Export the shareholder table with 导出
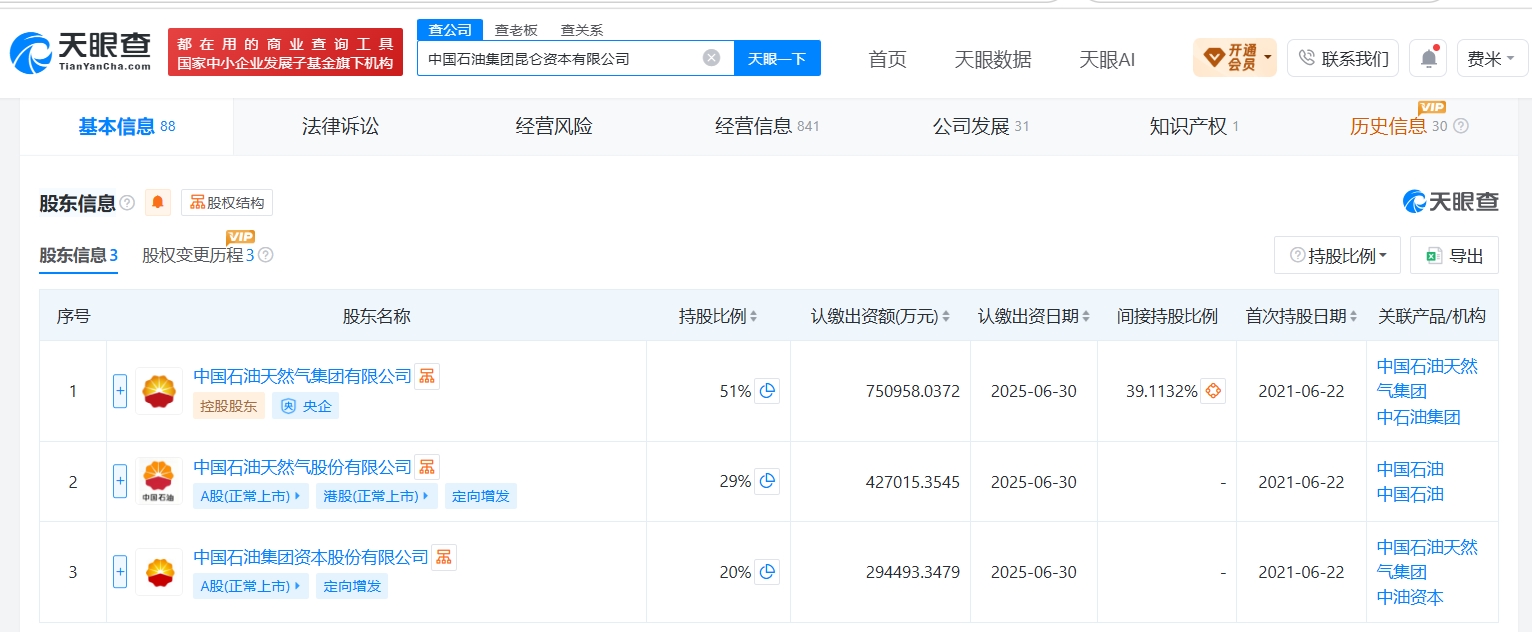 pos(1454,255)
